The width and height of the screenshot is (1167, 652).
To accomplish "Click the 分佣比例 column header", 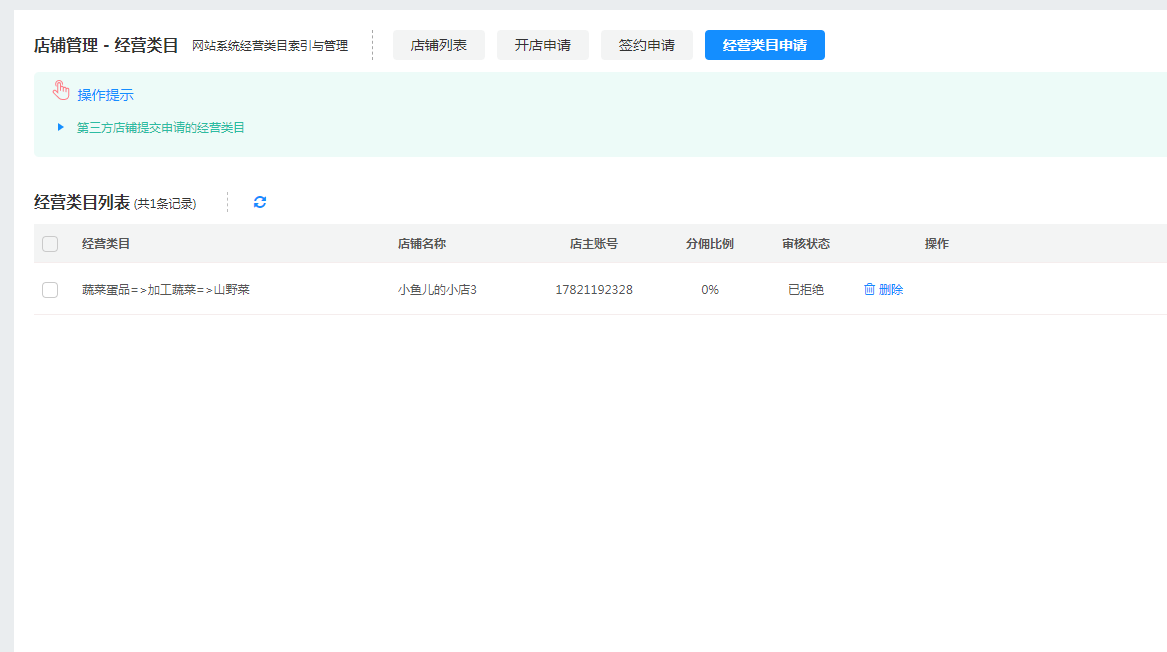I will pyautogui.click(x=710, y=244).
